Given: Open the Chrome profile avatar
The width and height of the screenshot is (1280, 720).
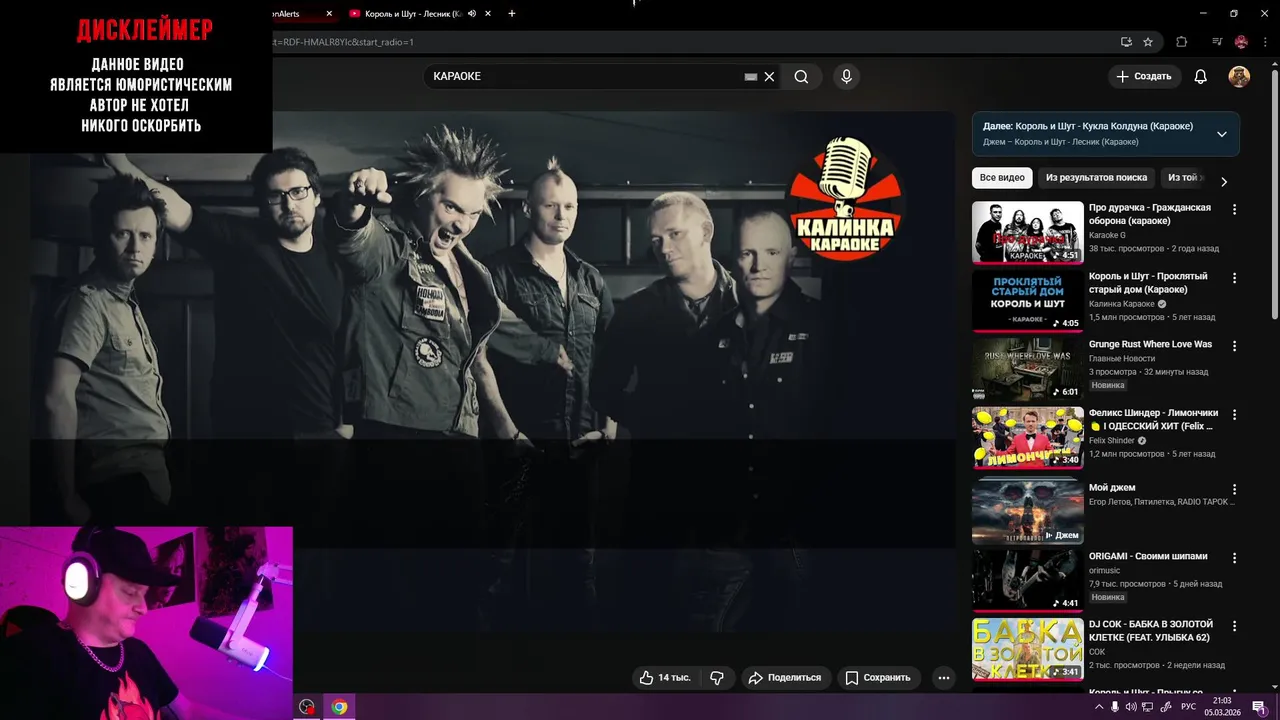Looking at the screenshot, I should coord(1241,42).
